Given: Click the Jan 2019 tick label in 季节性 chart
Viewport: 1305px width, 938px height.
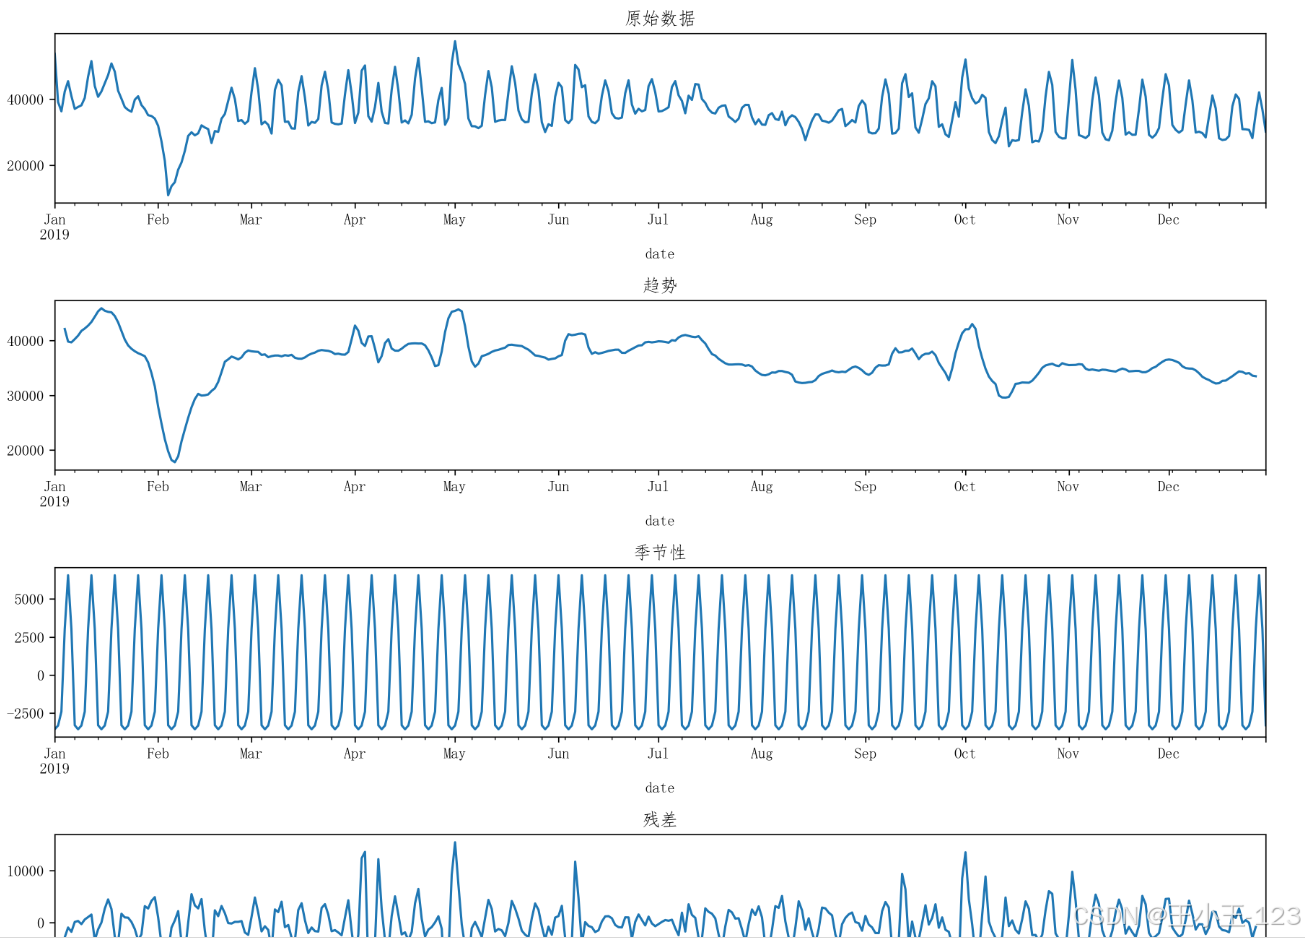Looking at the screenshot, I should pos(54,761).
